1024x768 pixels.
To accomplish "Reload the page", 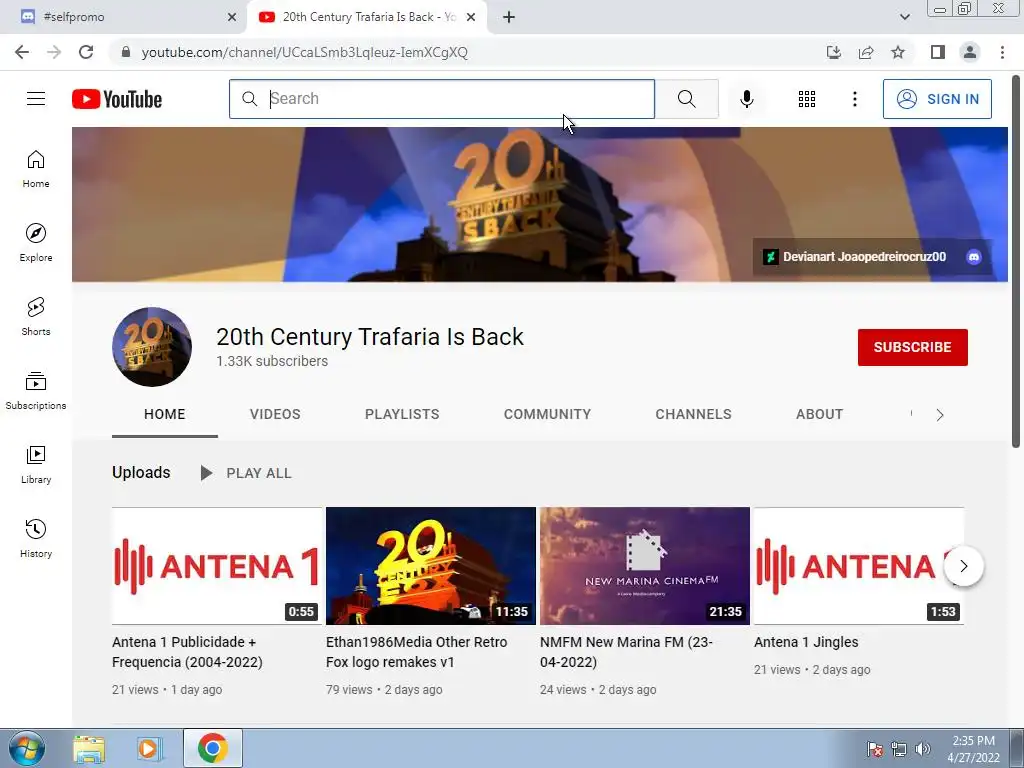I will pyautogui.click(x=86, y=52).
